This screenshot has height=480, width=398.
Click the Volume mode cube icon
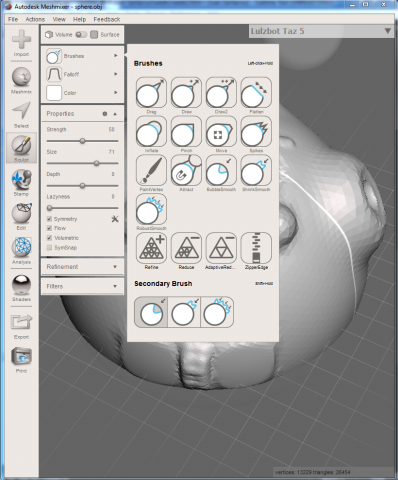point(49,34)
